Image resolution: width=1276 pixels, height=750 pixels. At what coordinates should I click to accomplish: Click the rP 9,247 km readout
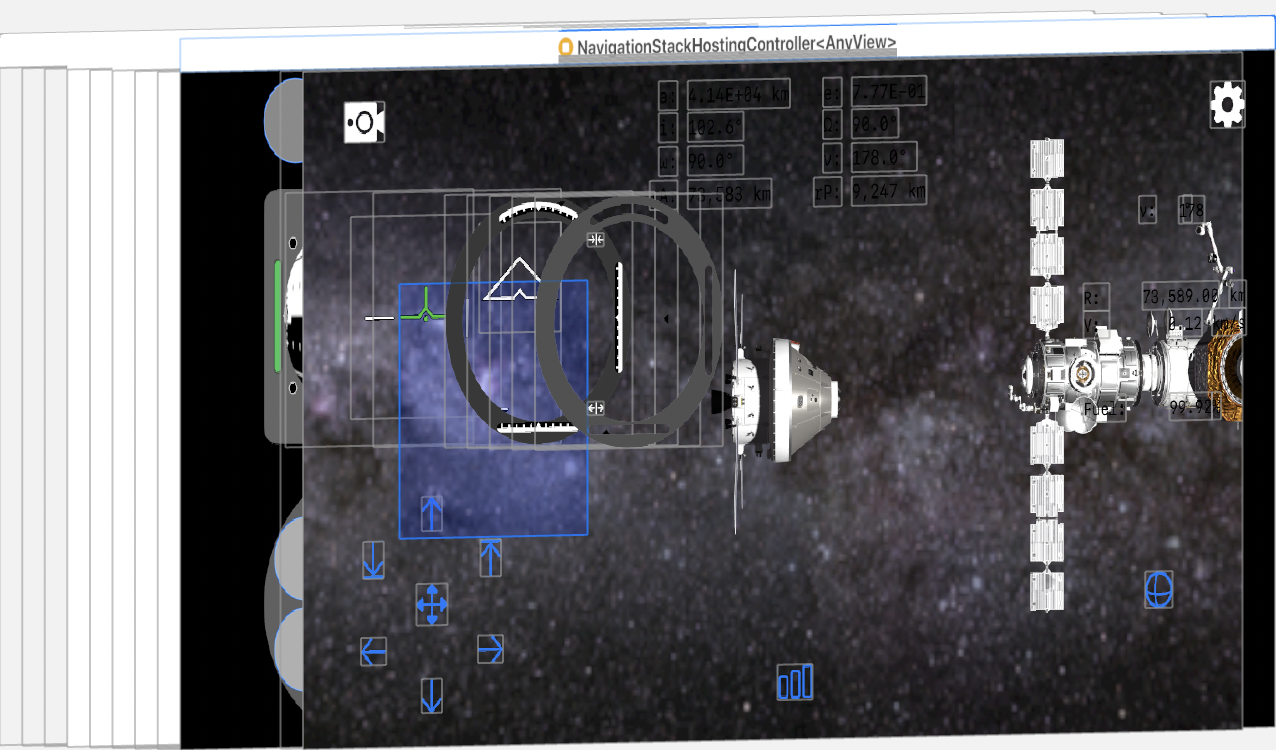pos(888,190)
